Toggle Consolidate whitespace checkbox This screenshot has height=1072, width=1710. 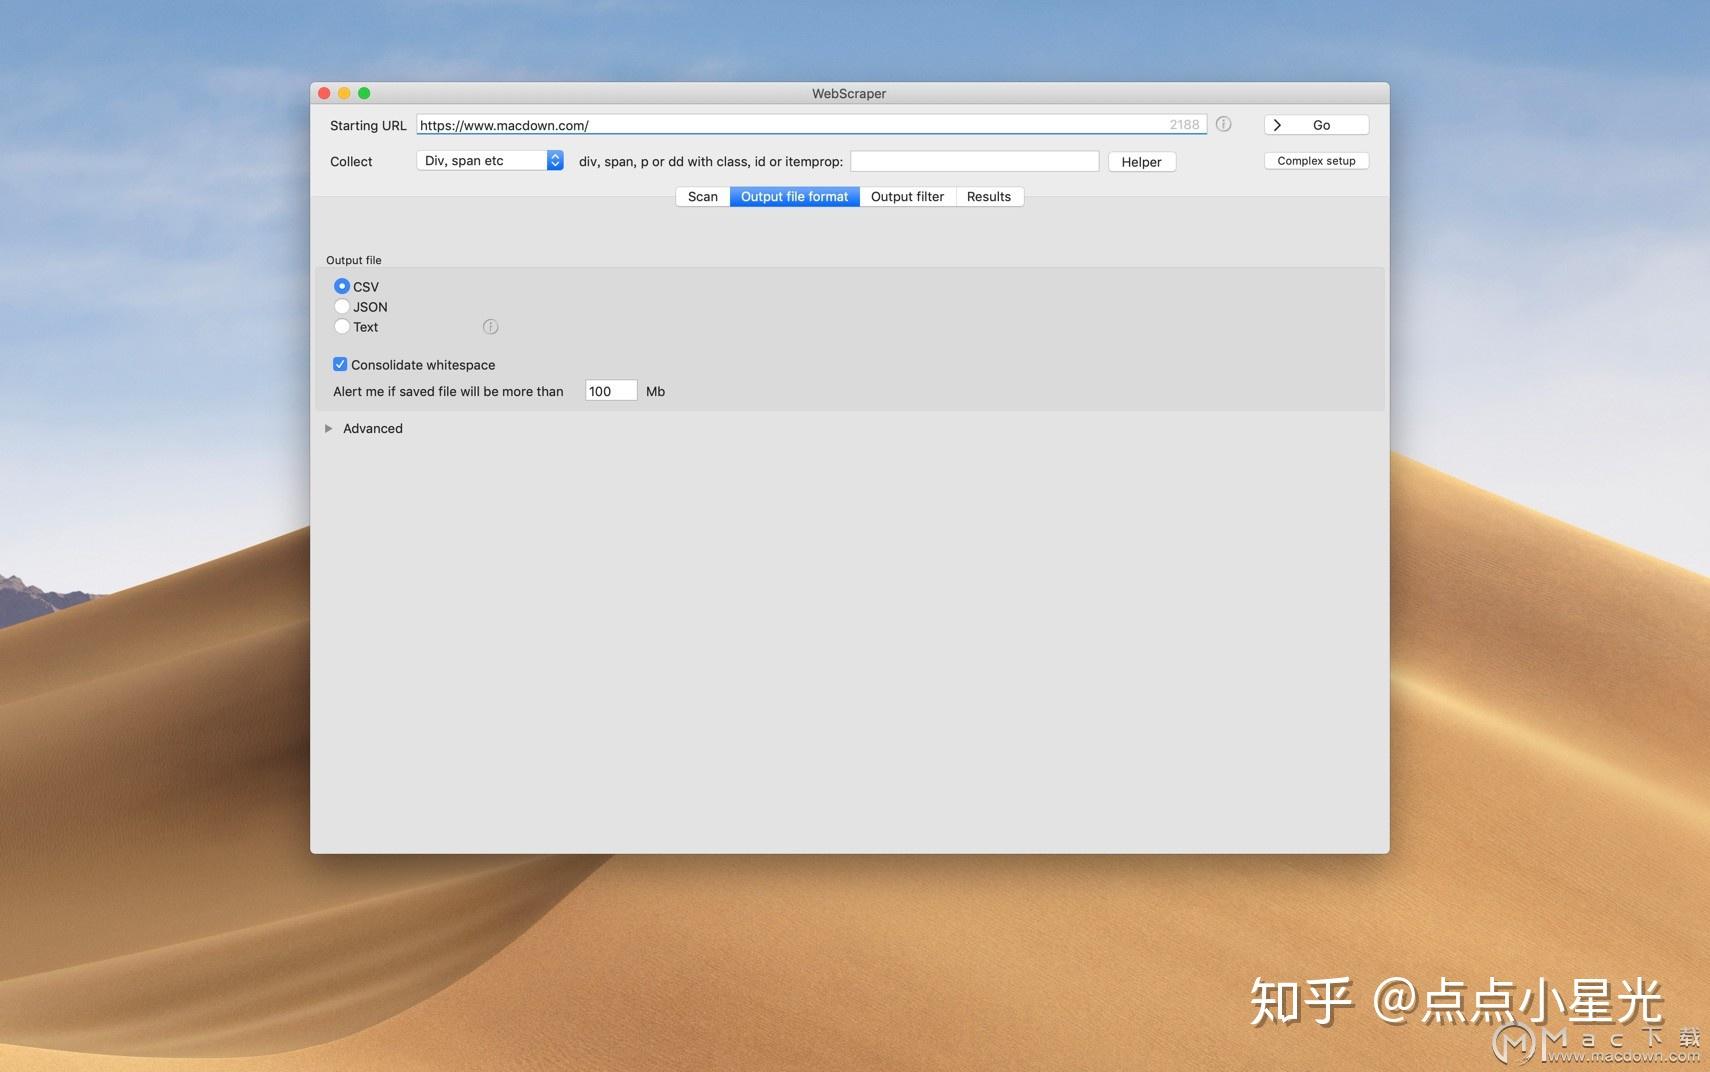[x=340, y=364]
